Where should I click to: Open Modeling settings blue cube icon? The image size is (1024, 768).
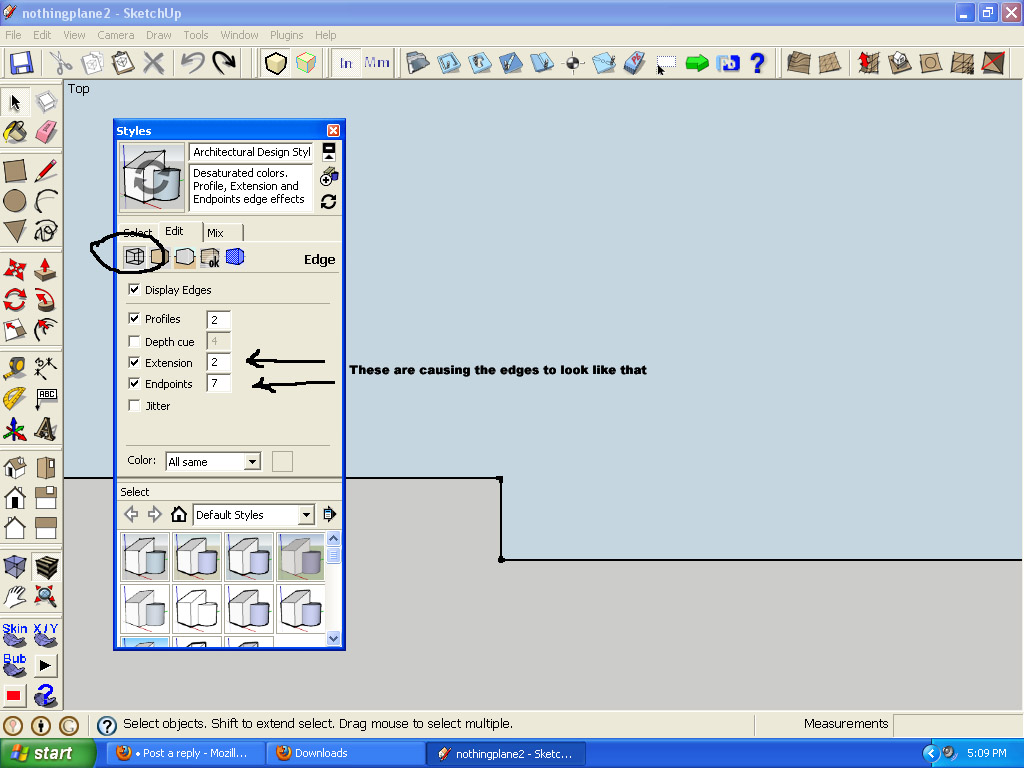click(x=234, y=257)
